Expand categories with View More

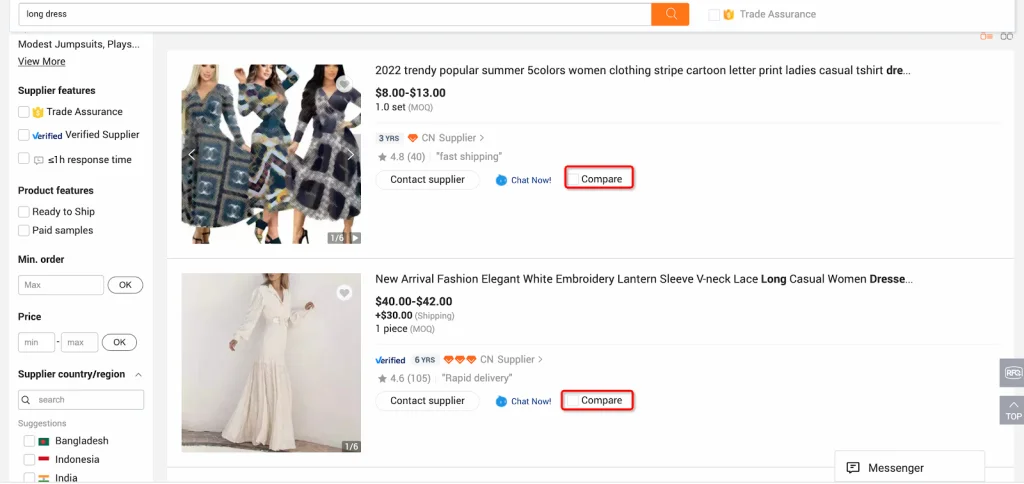click(x=42, y=62)
